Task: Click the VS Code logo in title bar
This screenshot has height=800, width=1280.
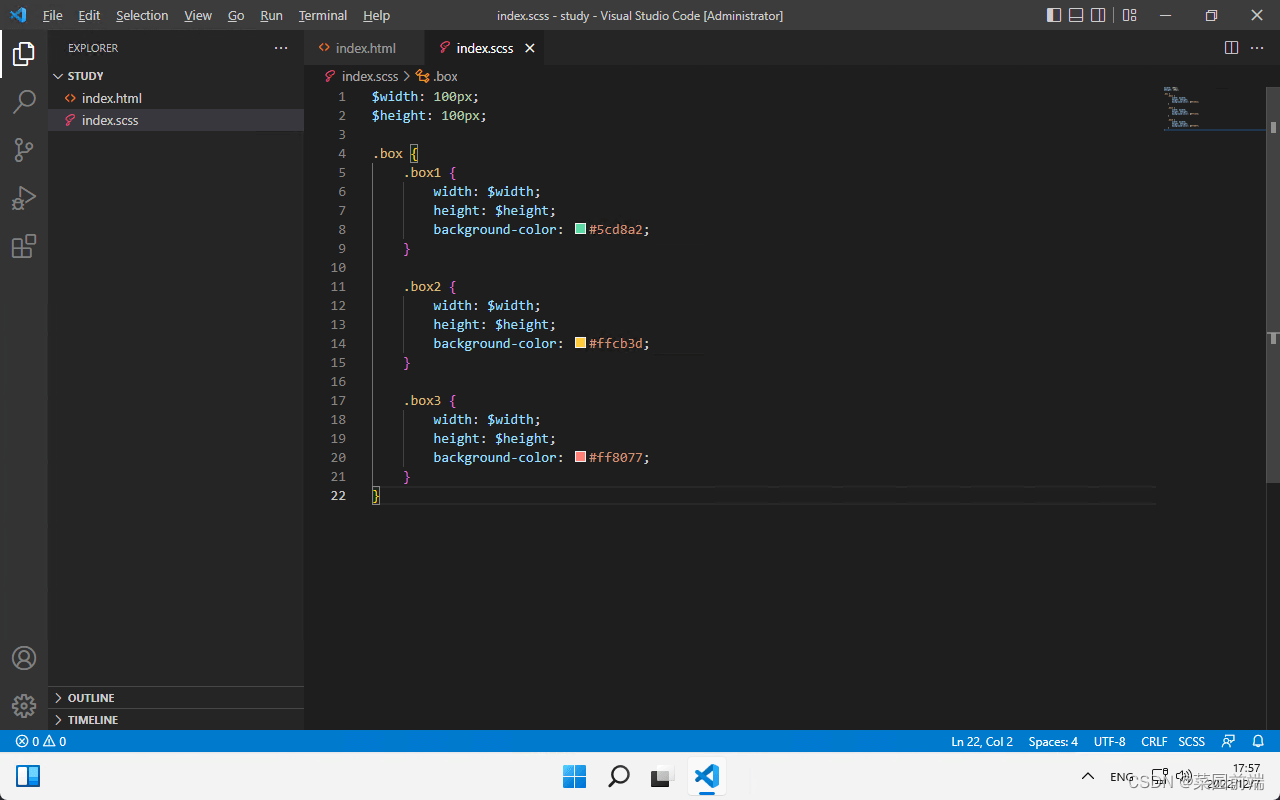Action: (x=18, y=15)
